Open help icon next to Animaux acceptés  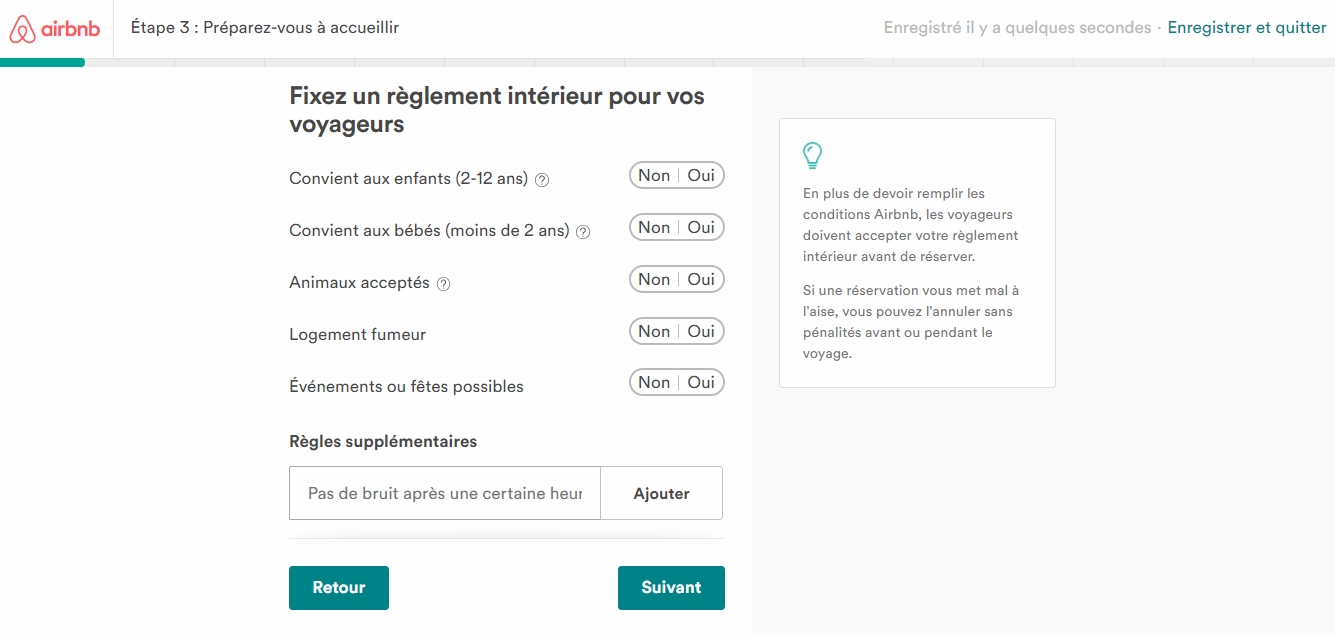coord(444,284)
